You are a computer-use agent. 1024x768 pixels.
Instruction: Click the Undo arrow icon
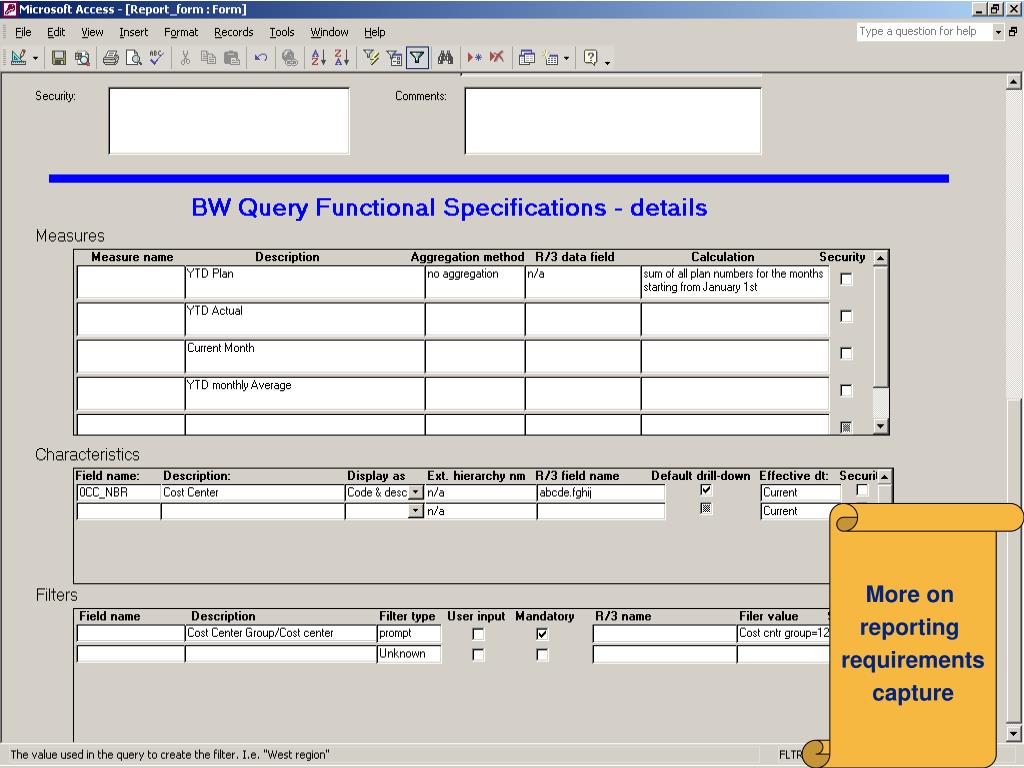click(261, 58)
